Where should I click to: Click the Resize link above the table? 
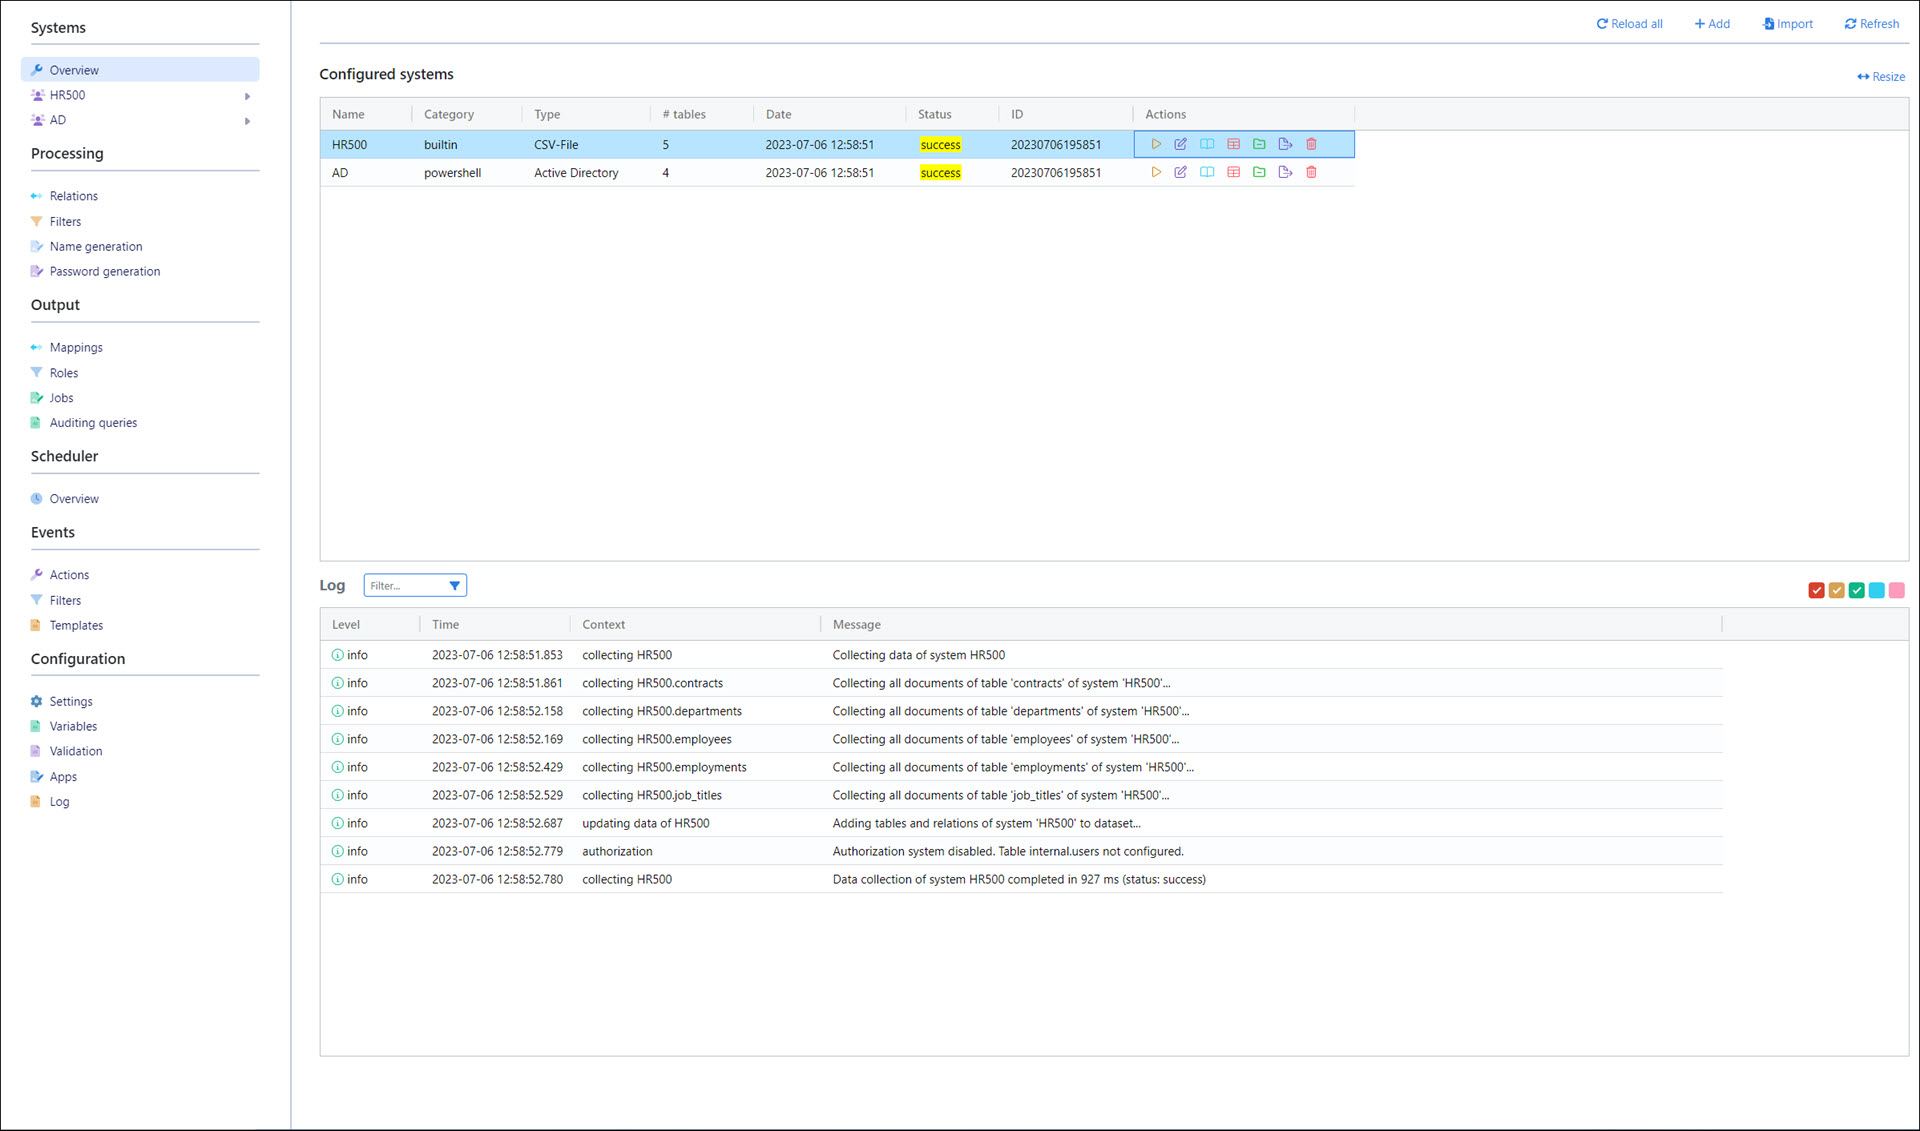coord(1881,77)
